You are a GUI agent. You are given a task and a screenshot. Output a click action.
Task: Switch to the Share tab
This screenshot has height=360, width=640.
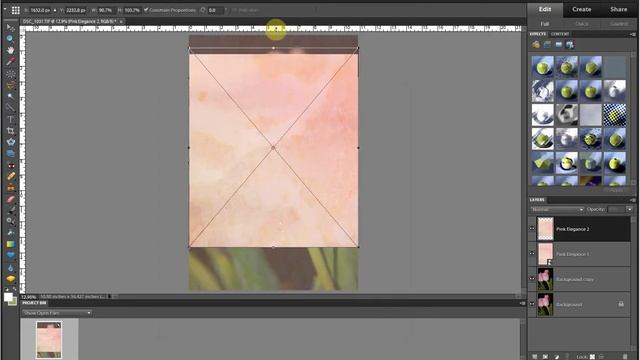click(618, 9)
